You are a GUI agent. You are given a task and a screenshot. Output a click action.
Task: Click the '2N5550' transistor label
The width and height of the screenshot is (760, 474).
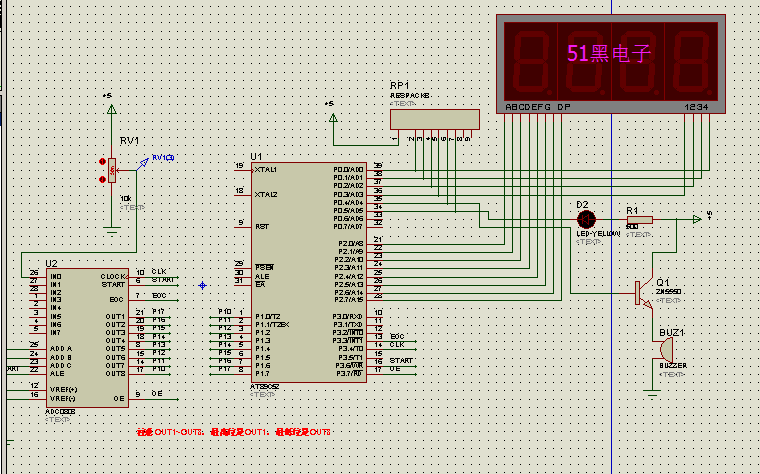tap(668, 292)
